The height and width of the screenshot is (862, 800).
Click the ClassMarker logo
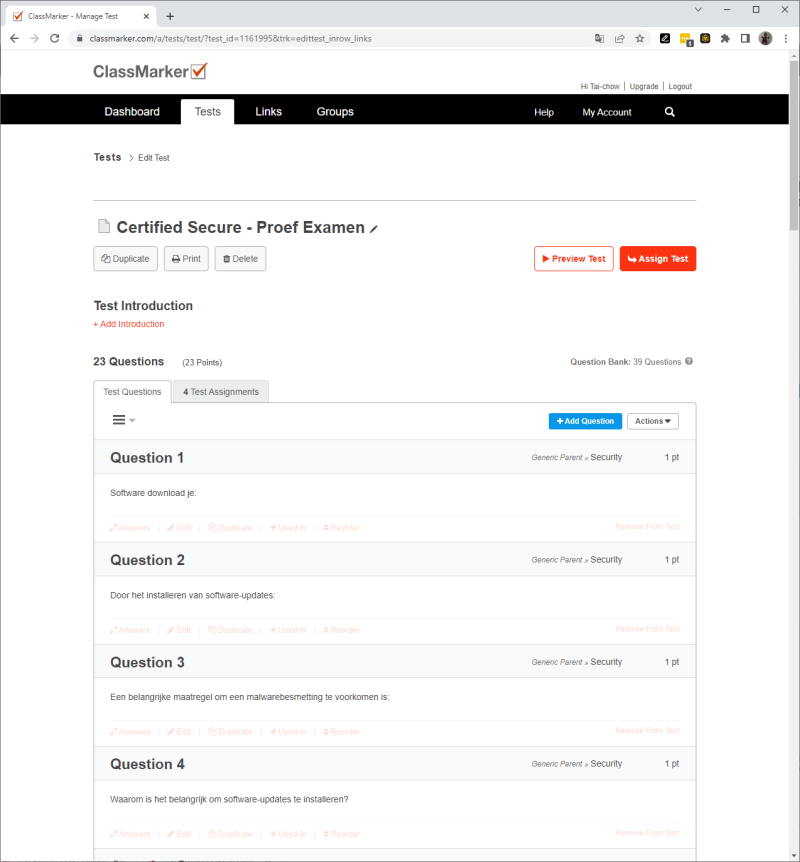click(150, 71)
